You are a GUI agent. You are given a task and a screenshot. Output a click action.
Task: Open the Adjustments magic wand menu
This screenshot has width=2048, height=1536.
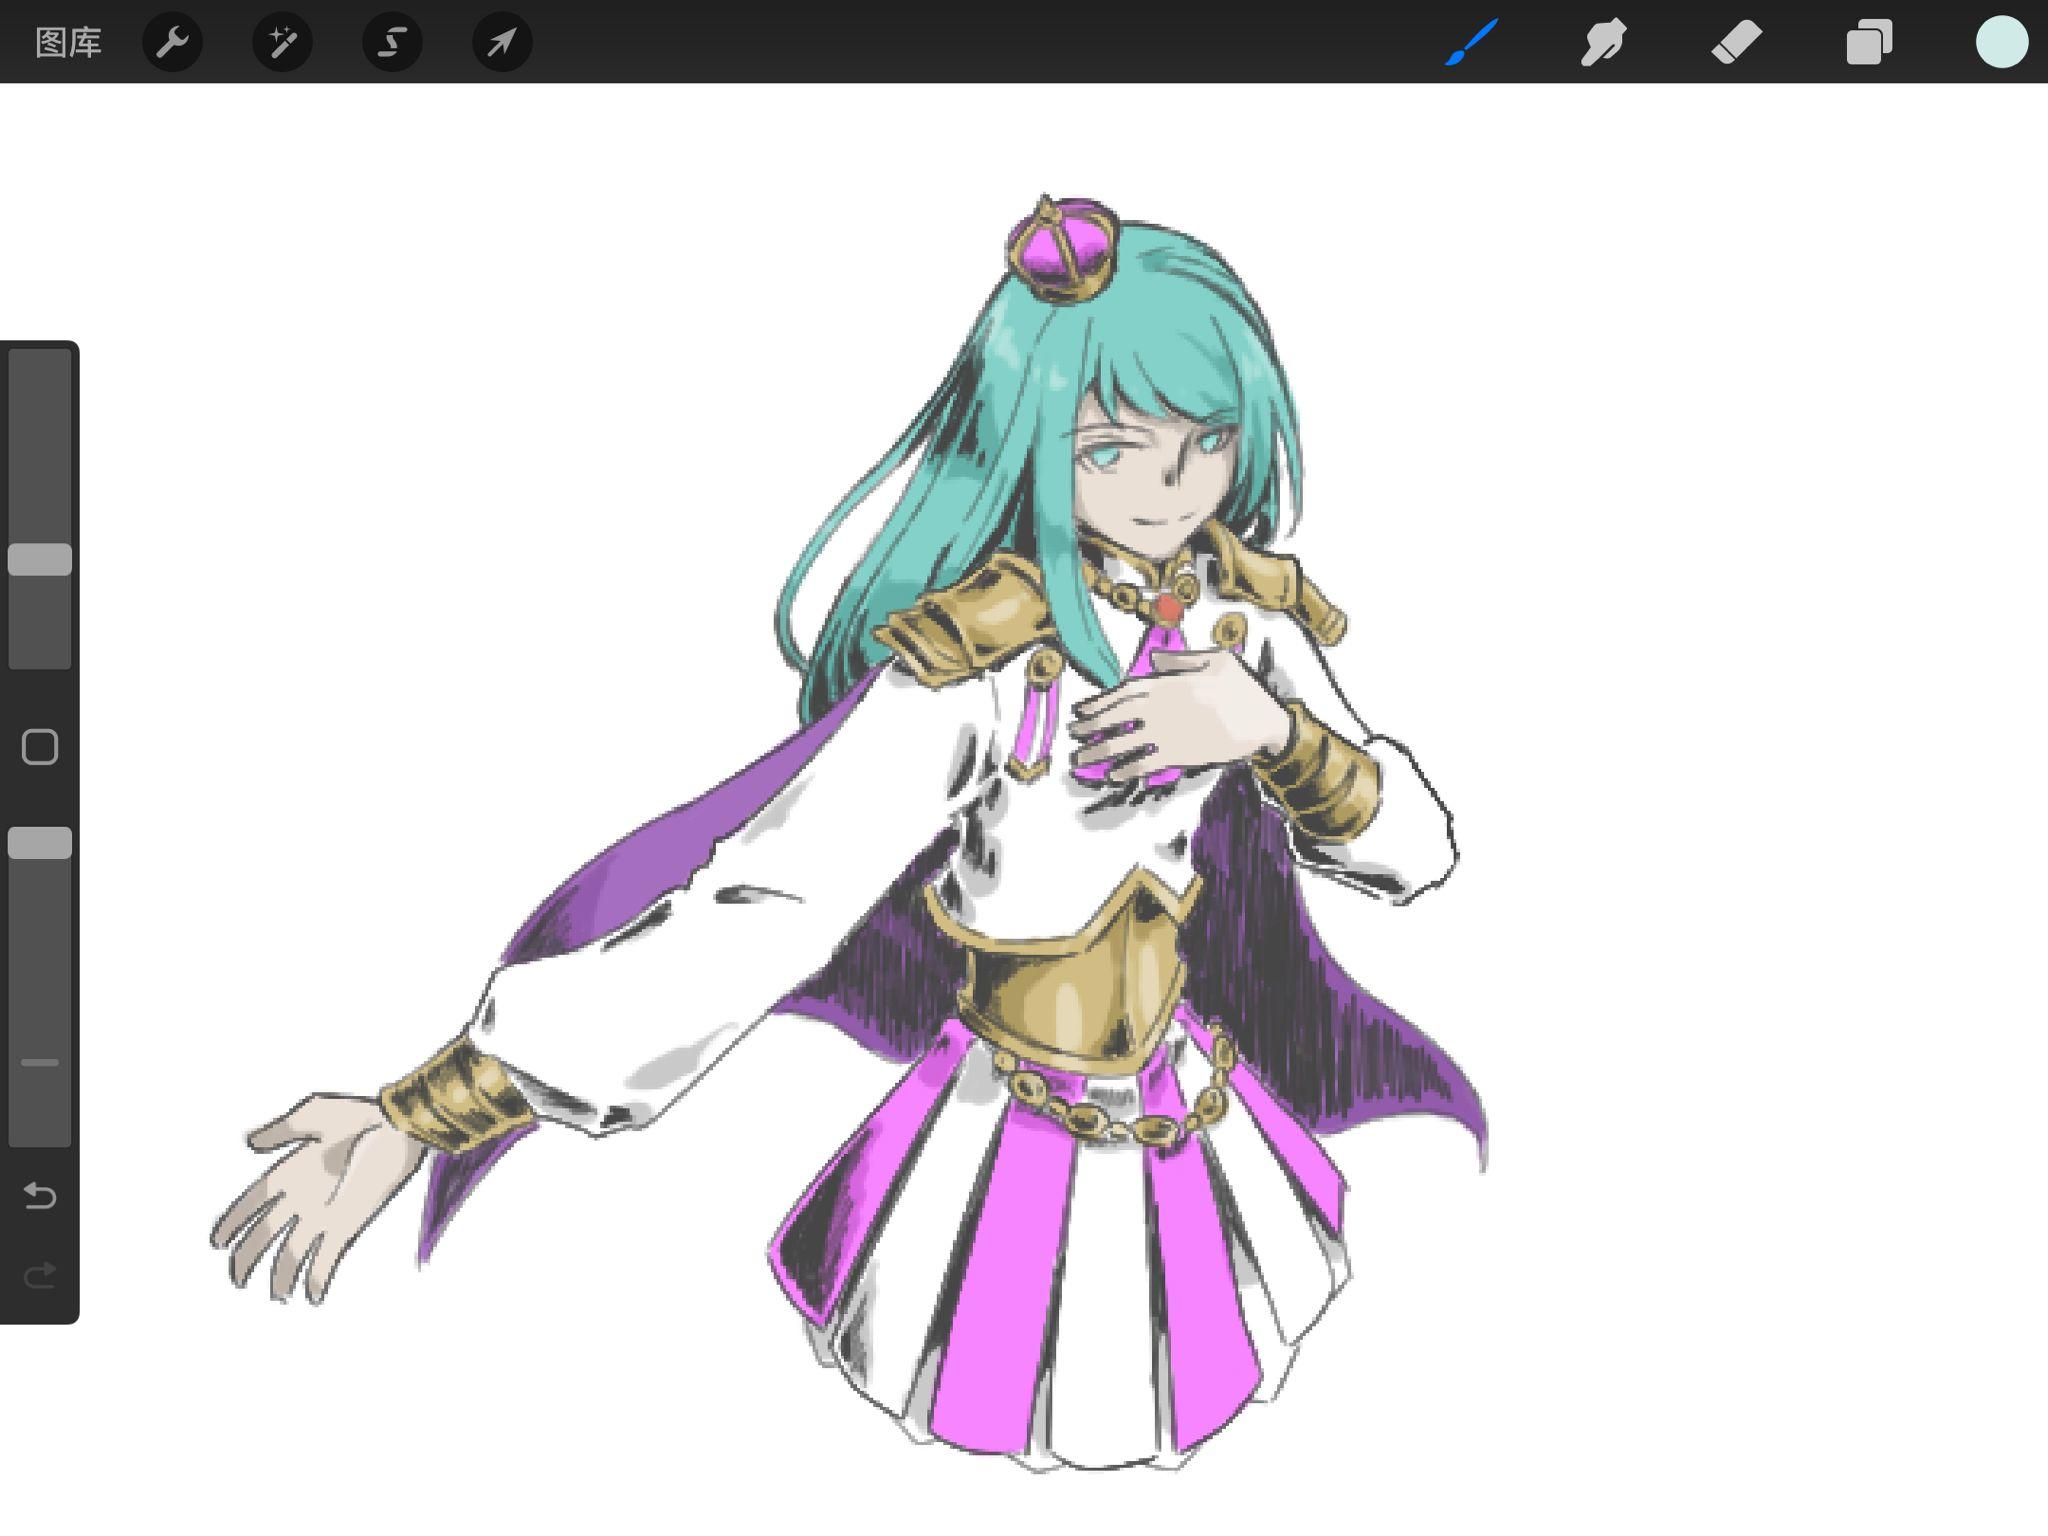click(283, 42)
